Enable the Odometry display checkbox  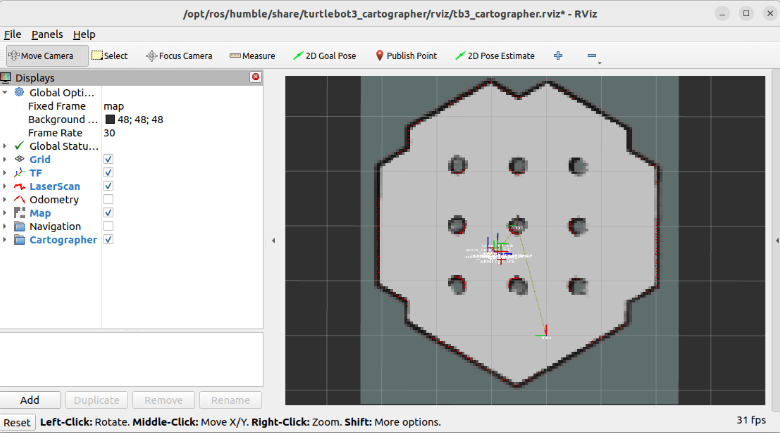pyautogui.click(x=108, y=200)
